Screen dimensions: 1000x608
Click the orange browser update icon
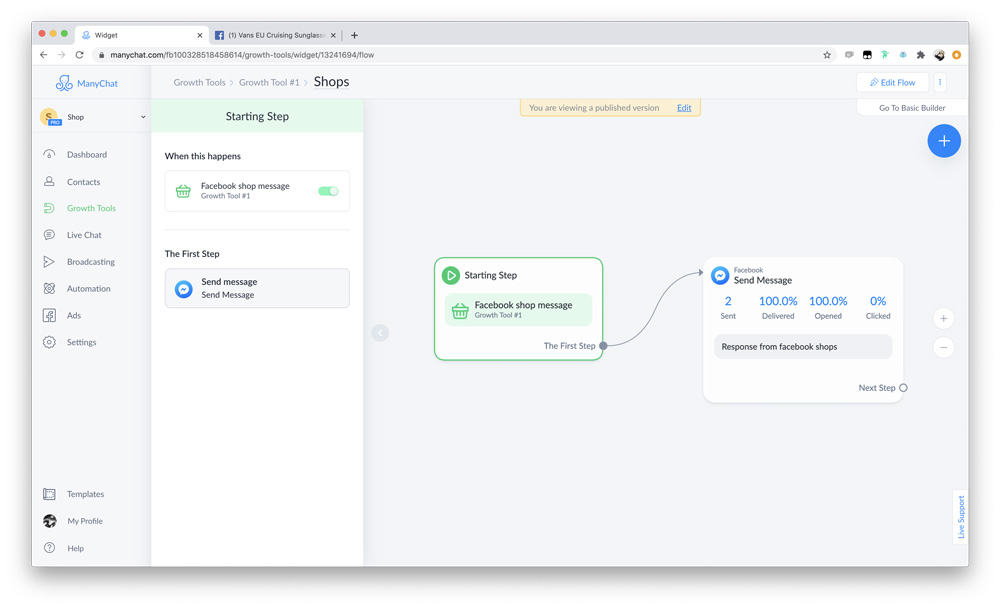[956, 55]
